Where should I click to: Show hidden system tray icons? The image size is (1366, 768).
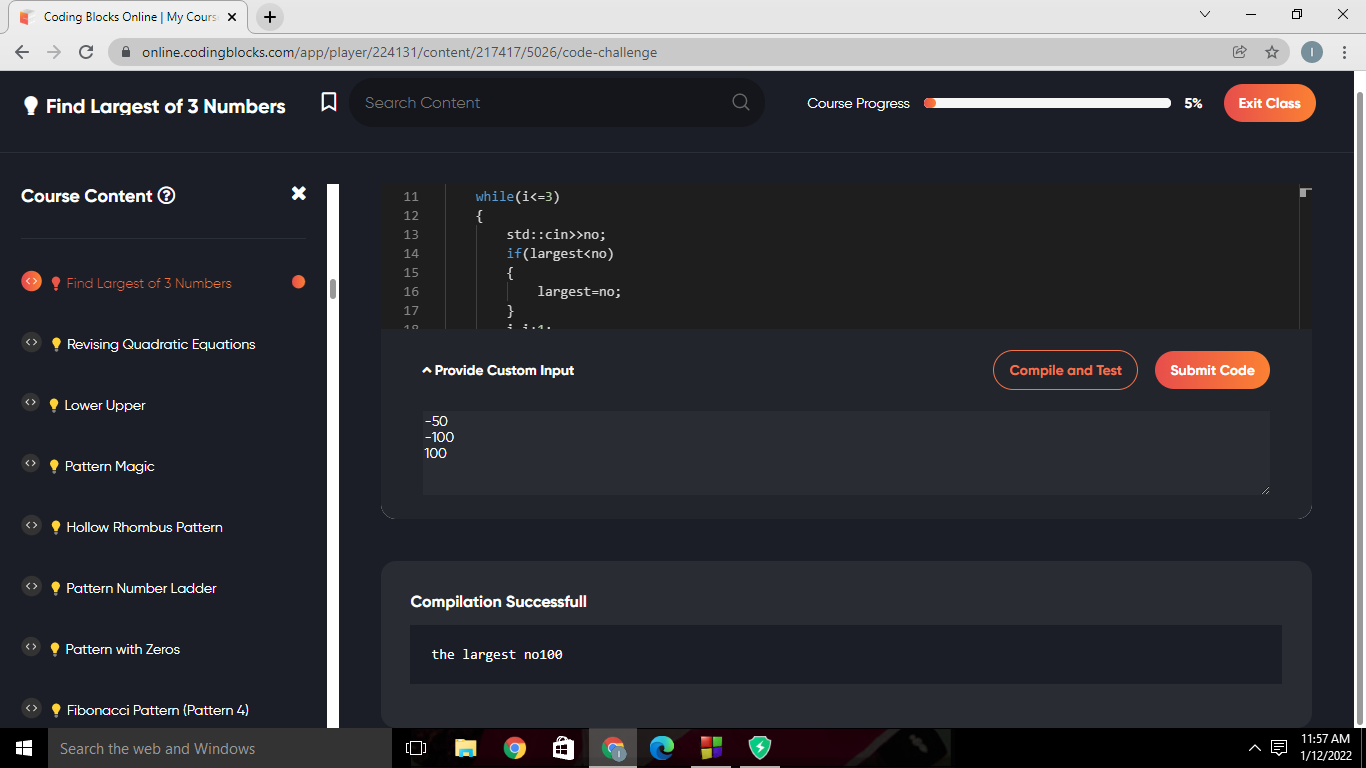1255,748
